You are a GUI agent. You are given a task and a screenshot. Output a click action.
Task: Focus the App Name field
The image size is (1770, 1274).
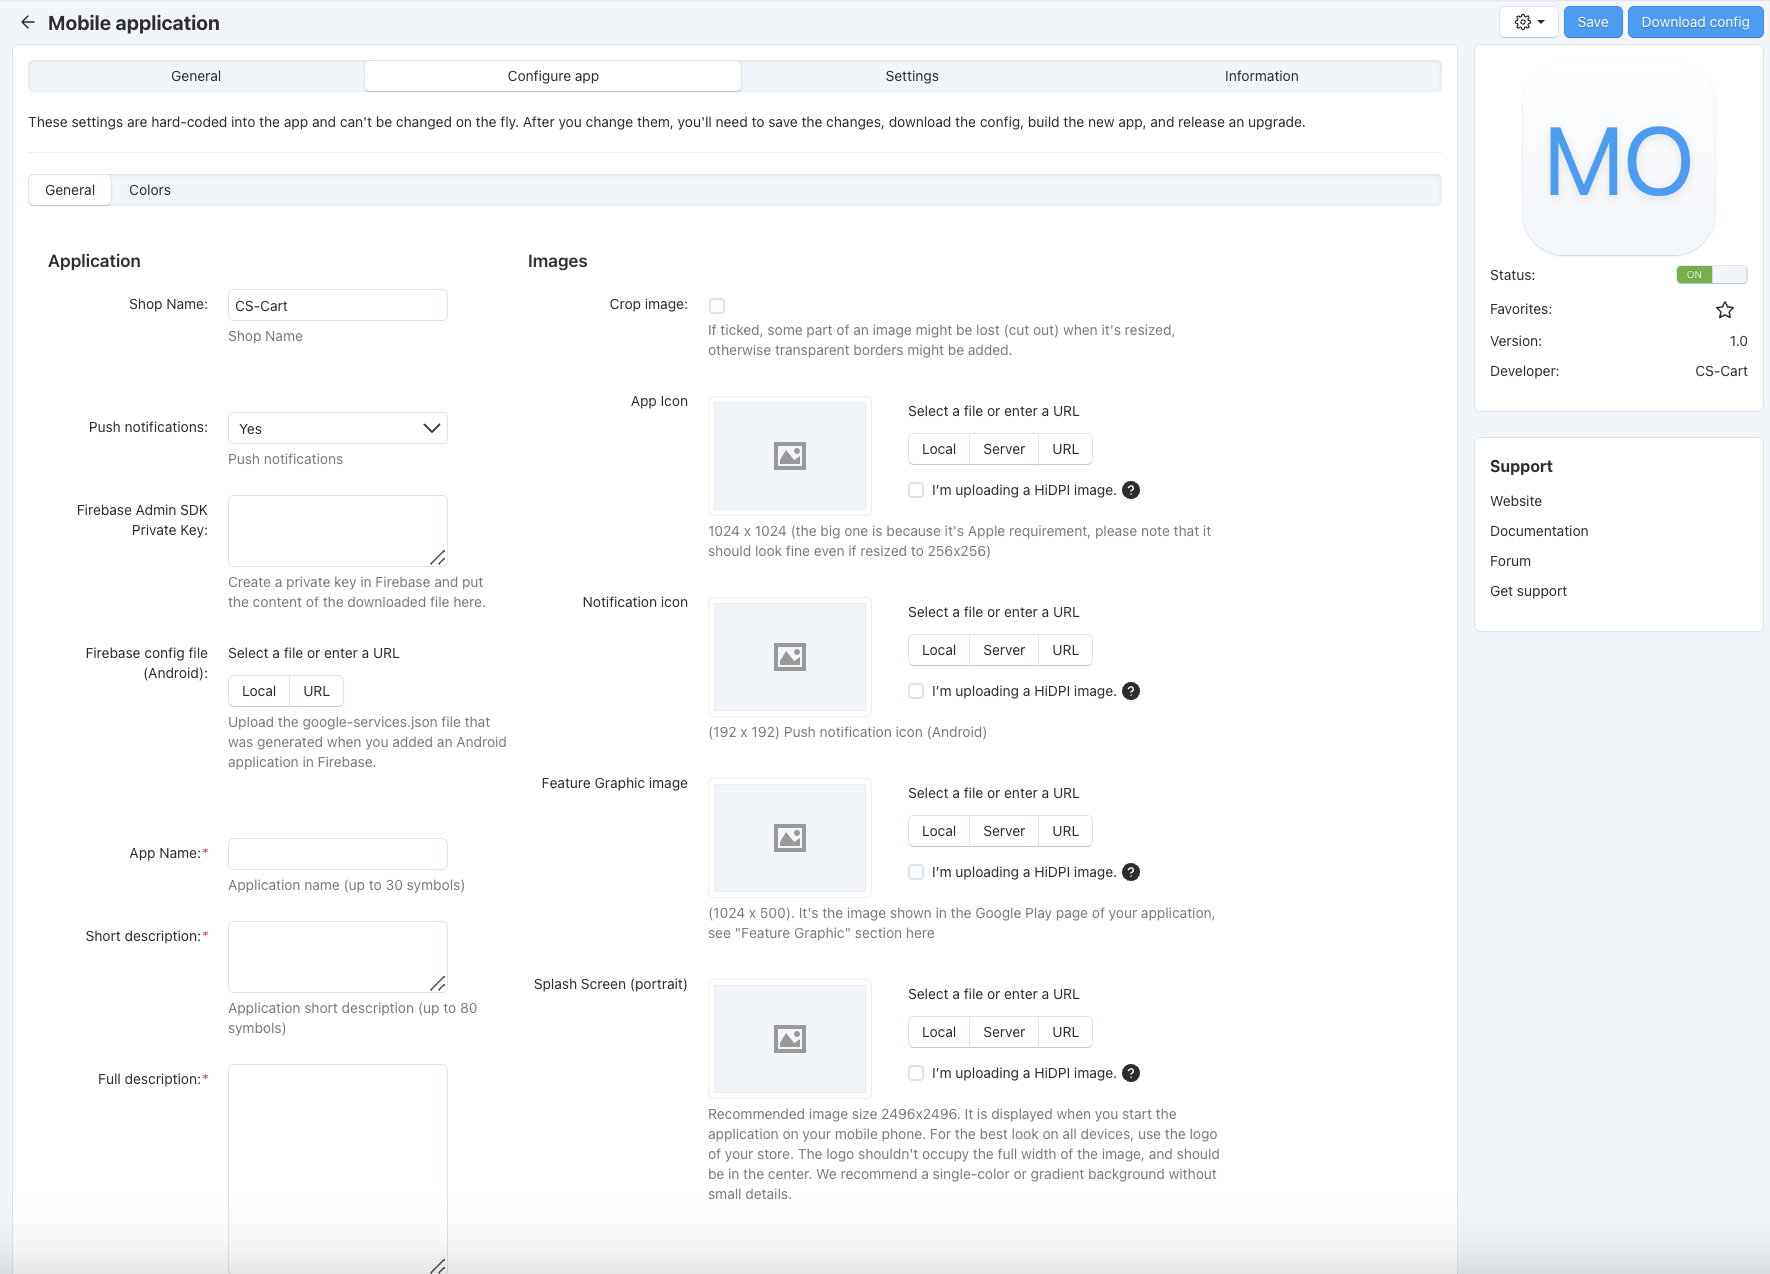coord(338,854)
